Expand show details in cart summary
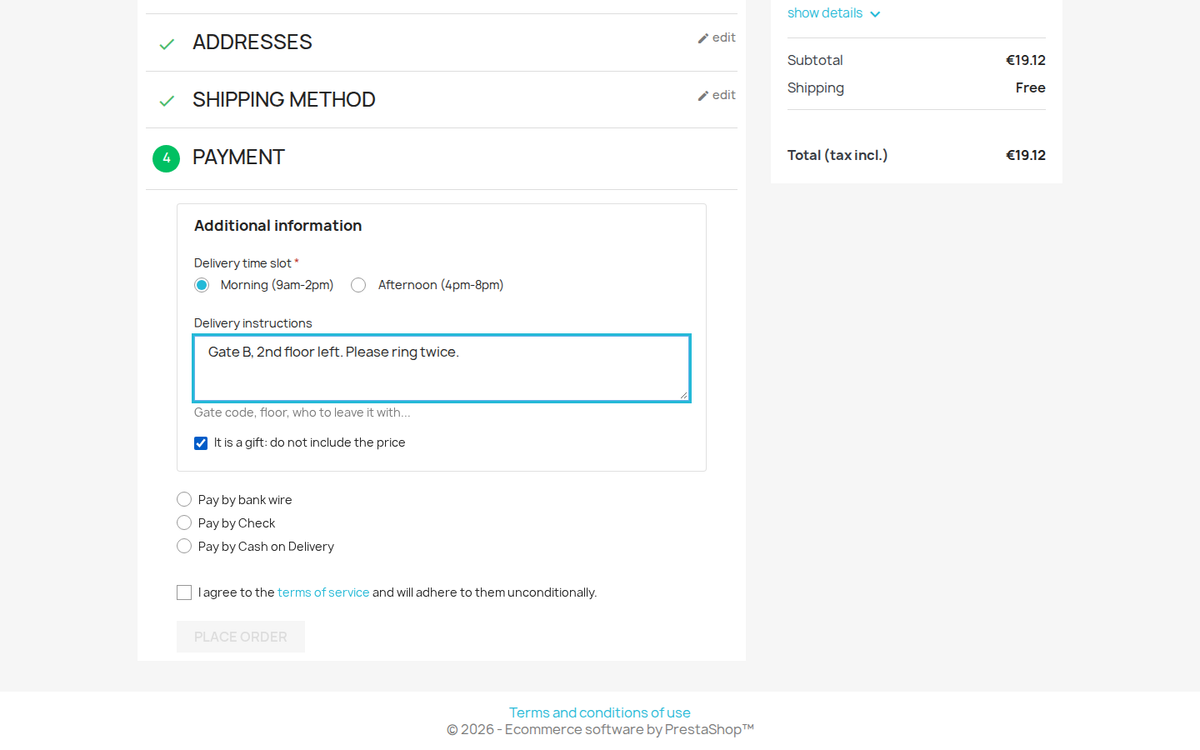Screen dimensions: 1200x750 click(834, 13)
